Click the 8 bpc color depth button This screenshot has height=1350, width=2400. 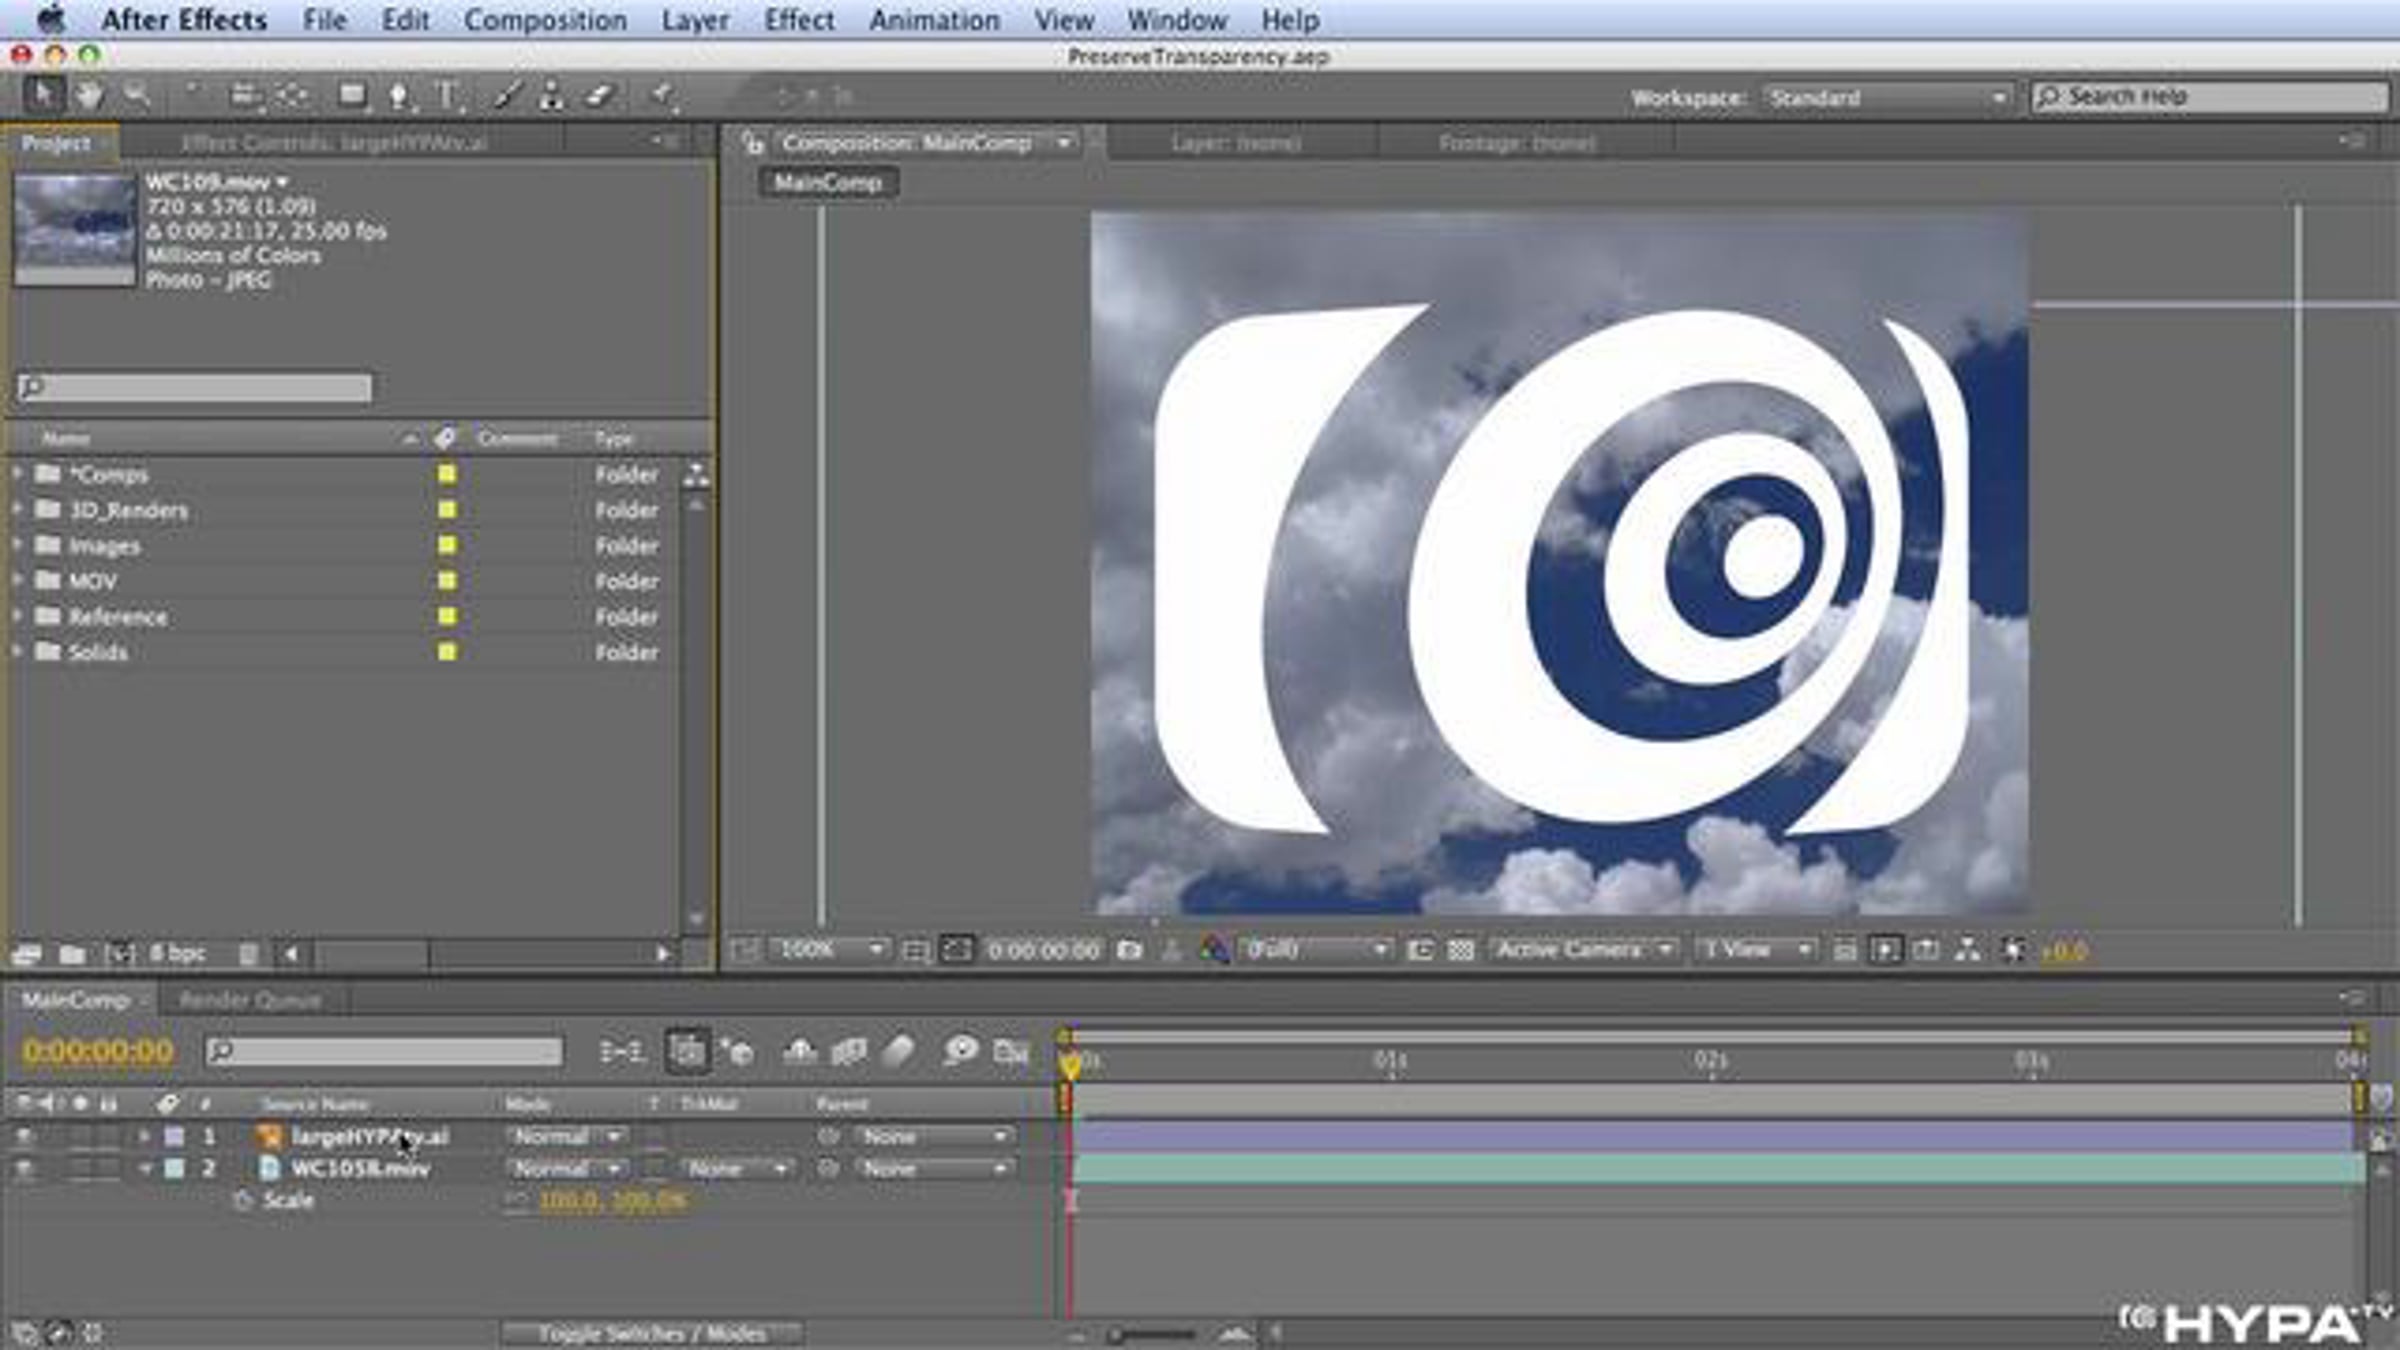pos(178,954)
